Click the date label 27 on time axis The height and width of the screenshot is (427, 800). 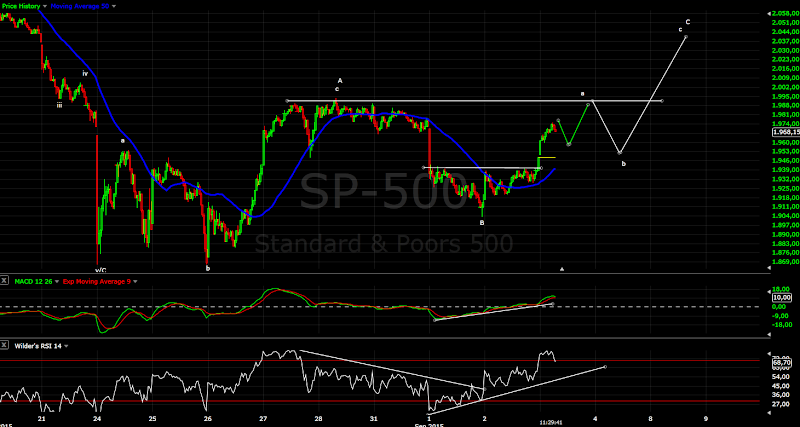click(263, 418)
